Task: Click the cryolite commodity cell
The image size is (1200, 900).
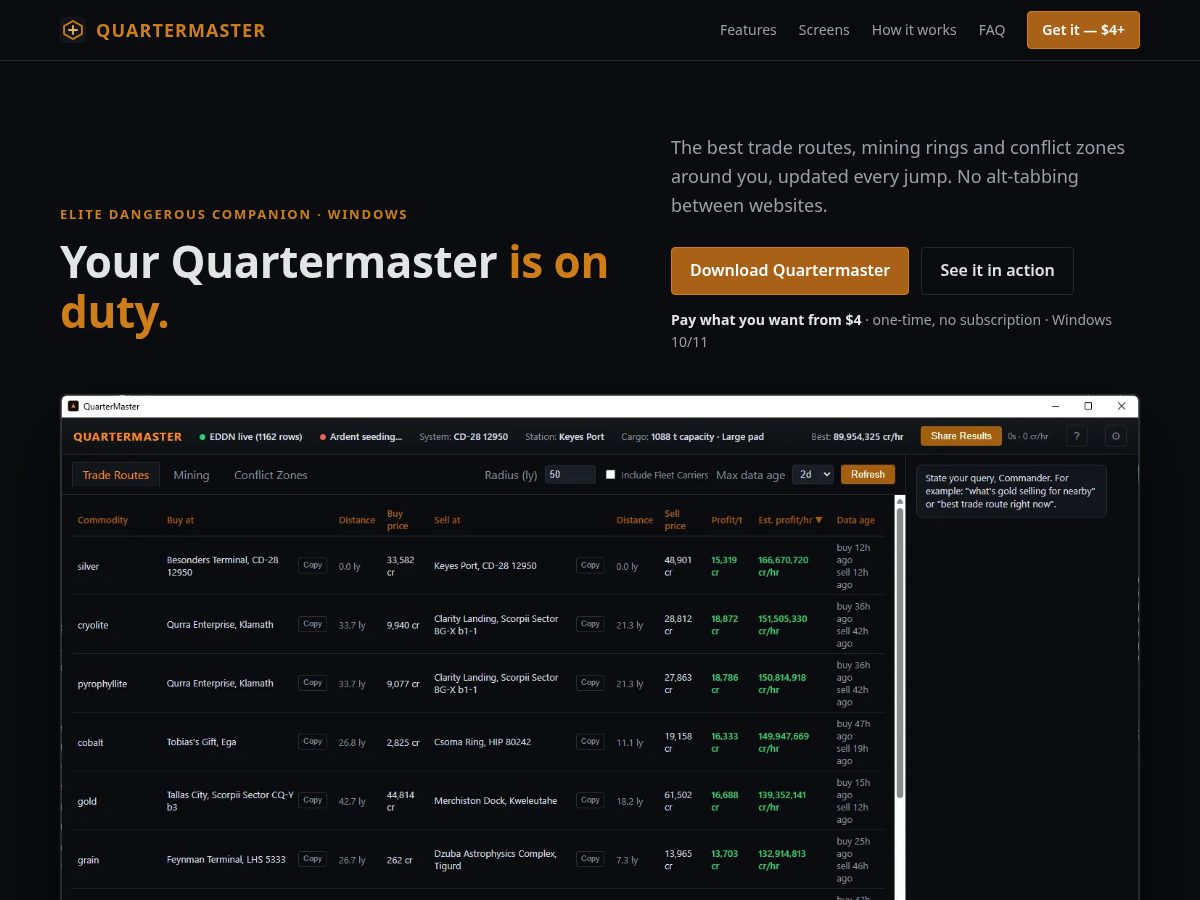Action: [x=93, y=625]
